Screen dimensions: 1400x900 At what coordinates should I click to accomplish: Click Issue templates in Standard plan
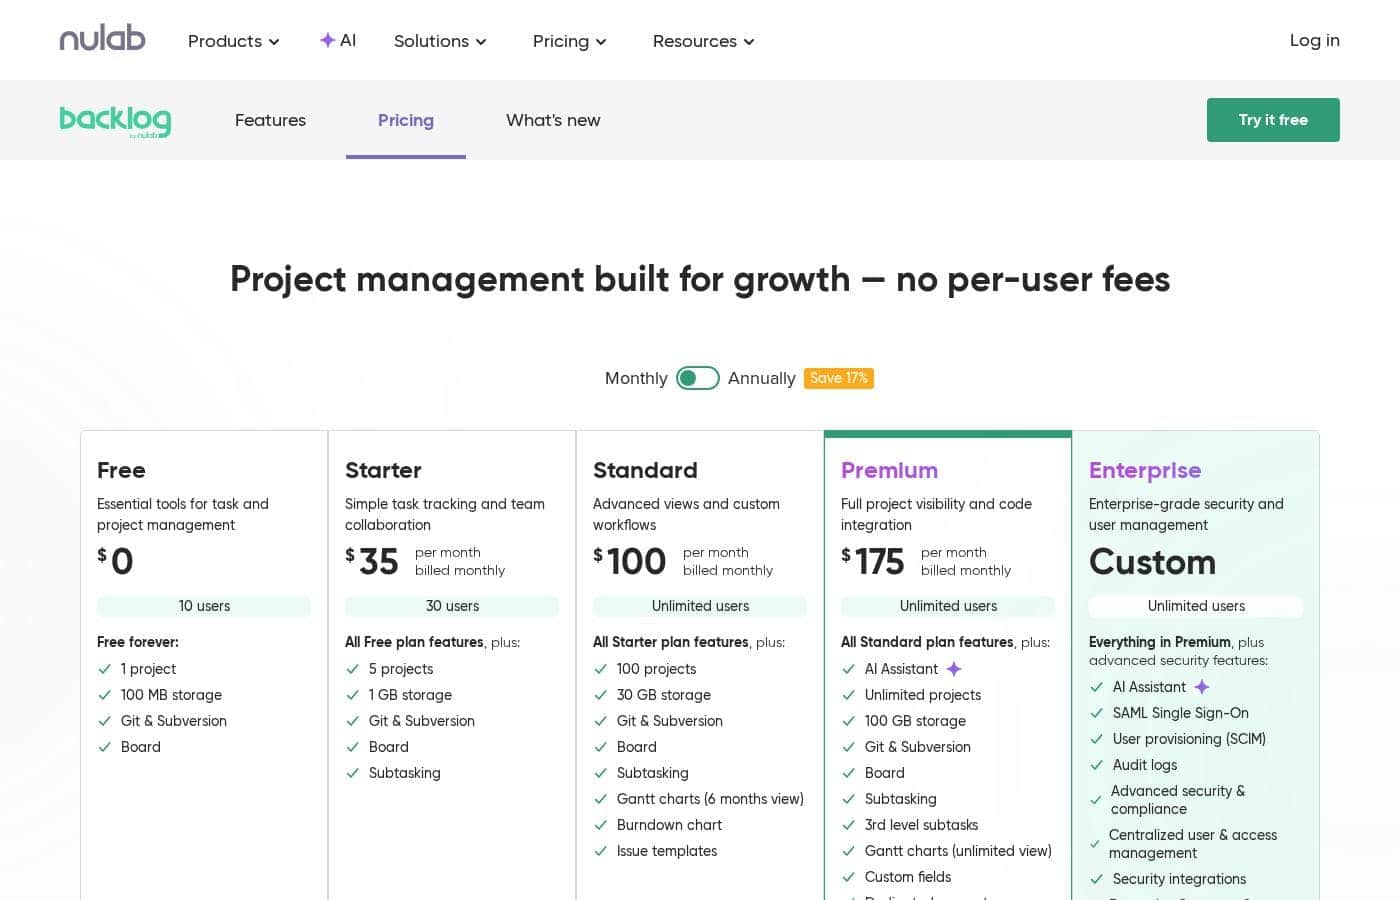click(x=667, y=851)
